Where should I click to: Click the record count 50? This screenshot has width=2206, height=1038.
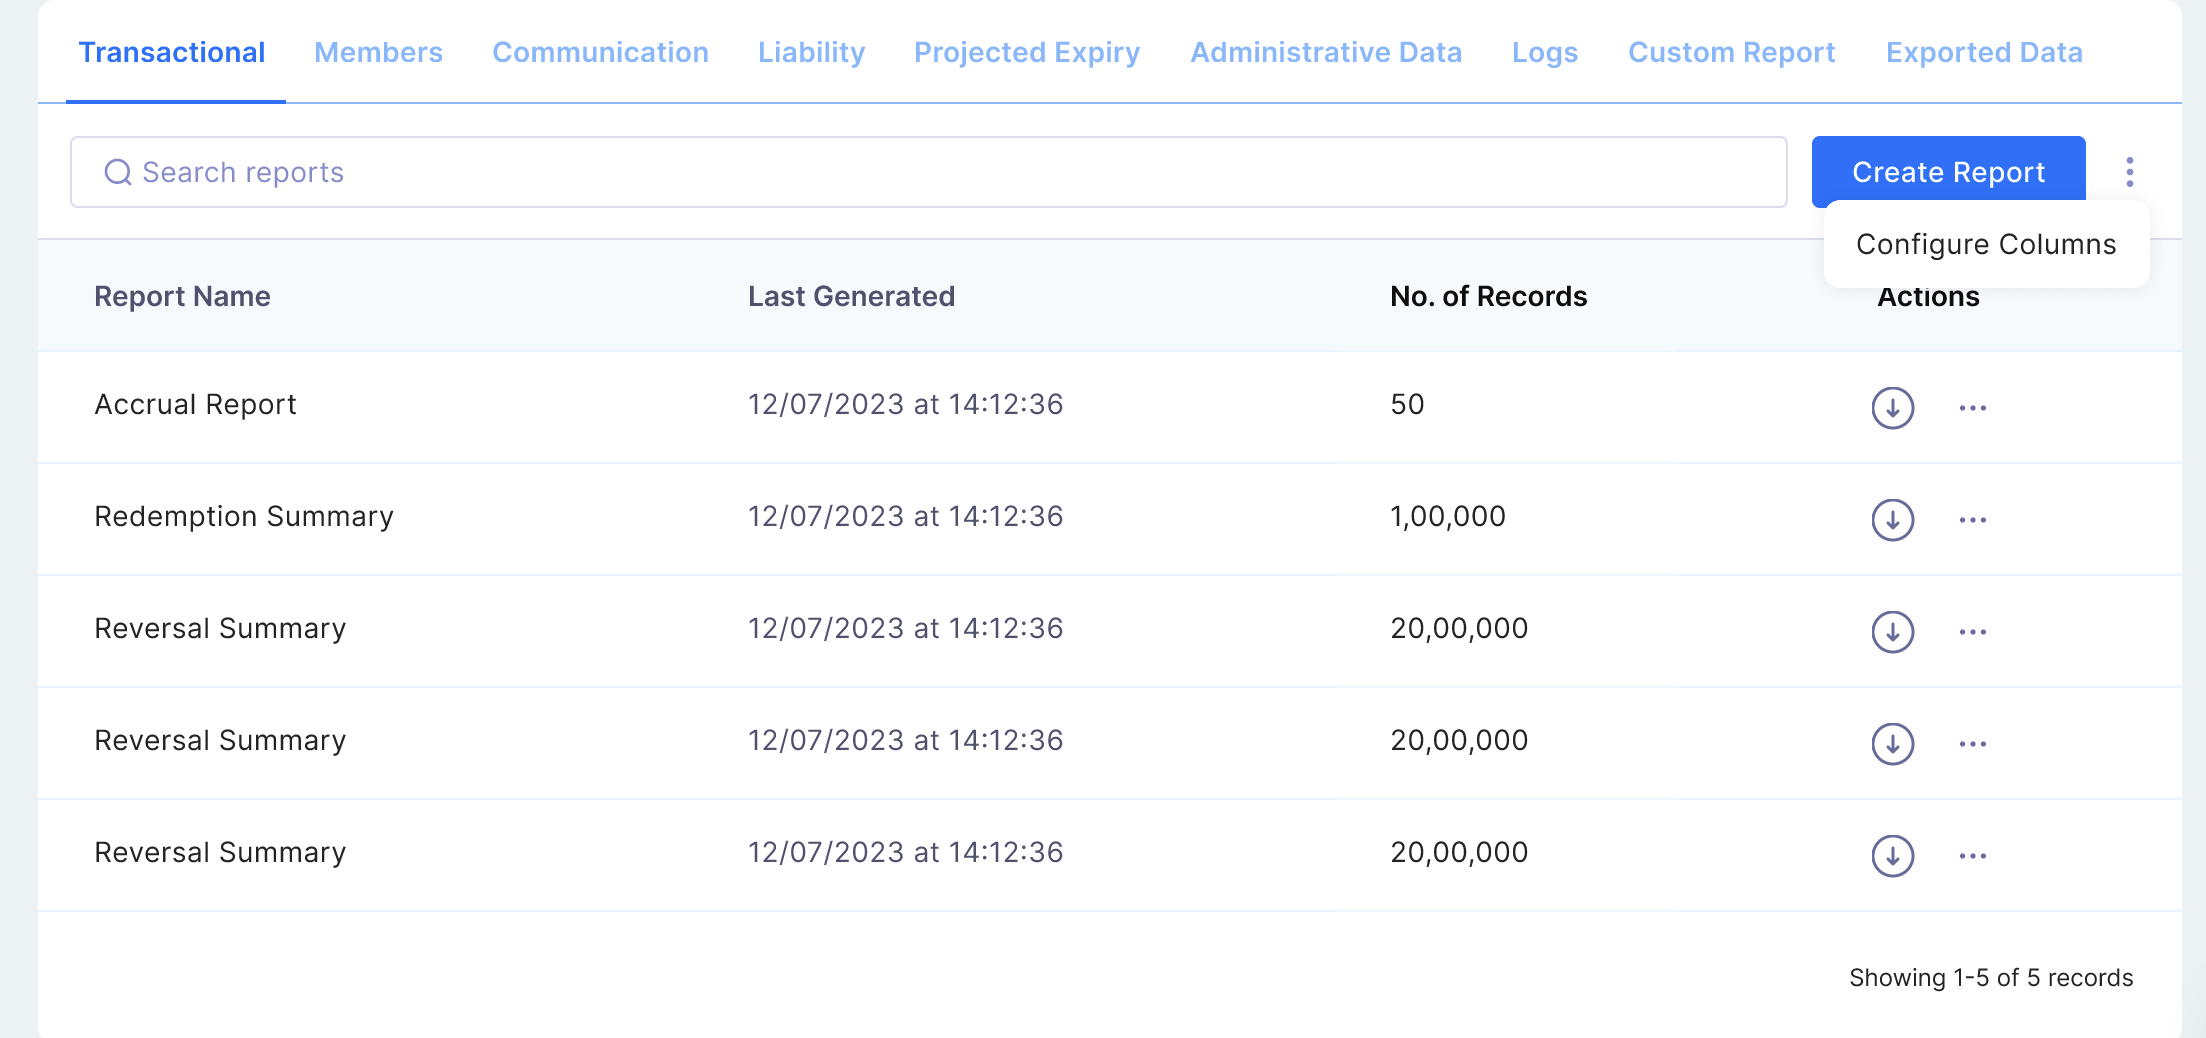[x=1407, y=404]
